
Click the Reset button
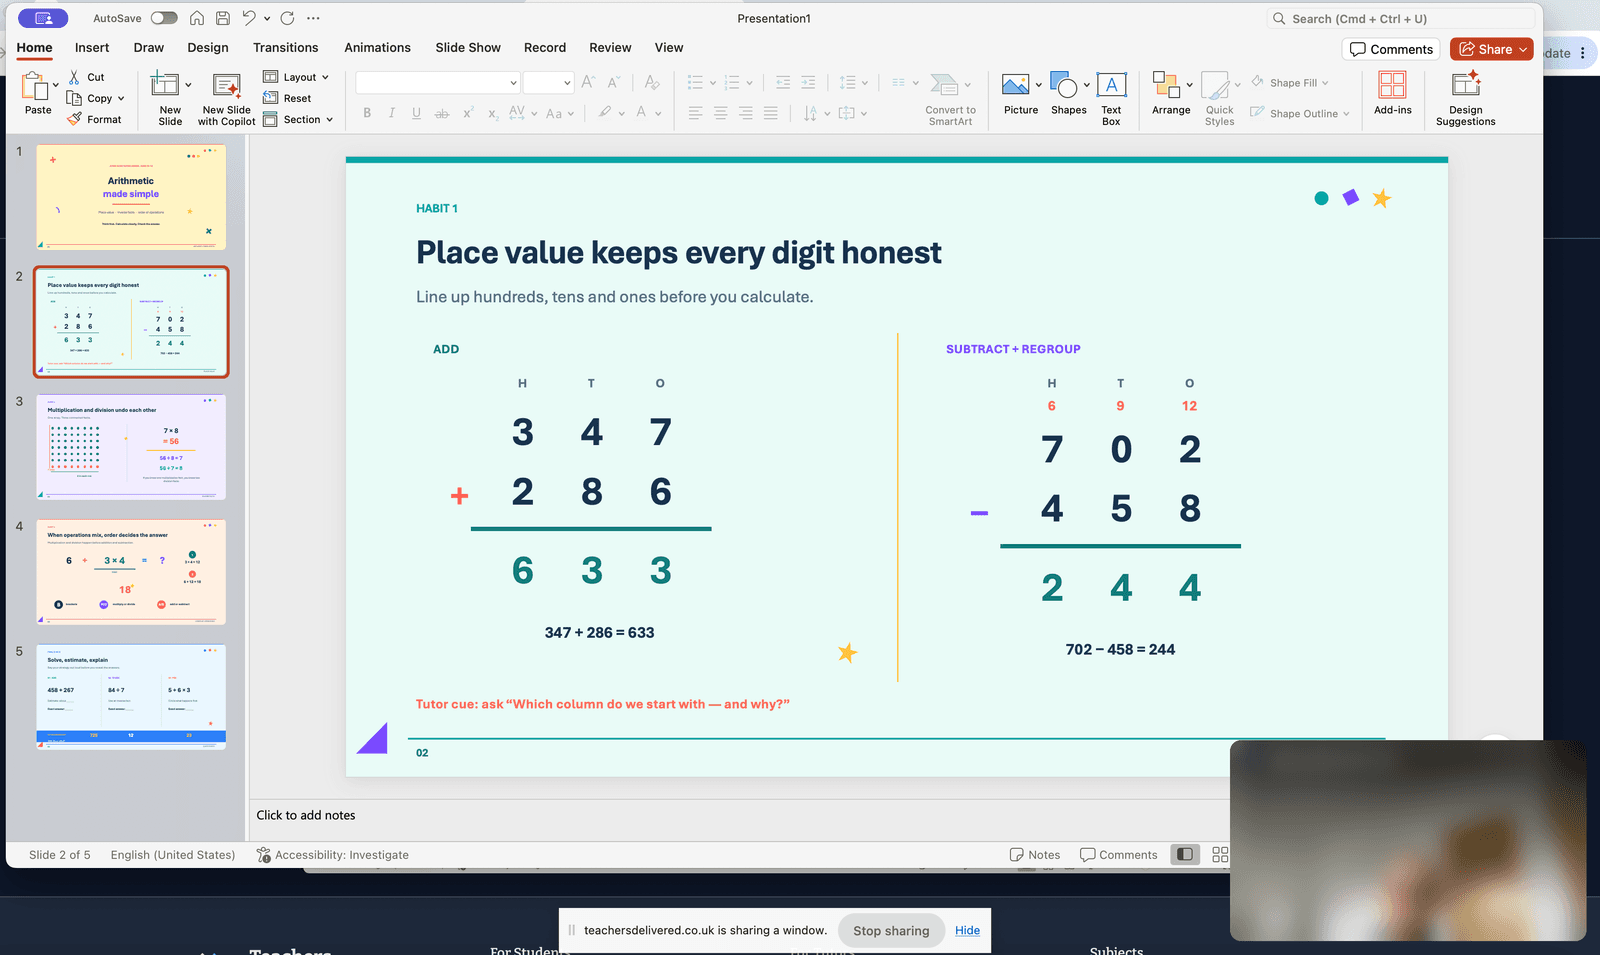click(288, 98)
